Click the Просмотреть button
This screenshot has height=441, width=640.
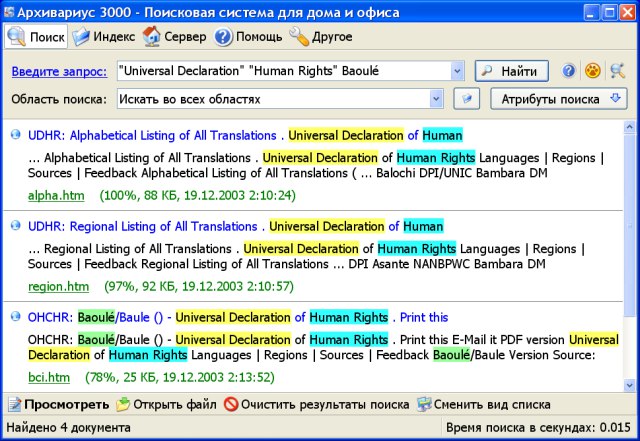point(59,405)
